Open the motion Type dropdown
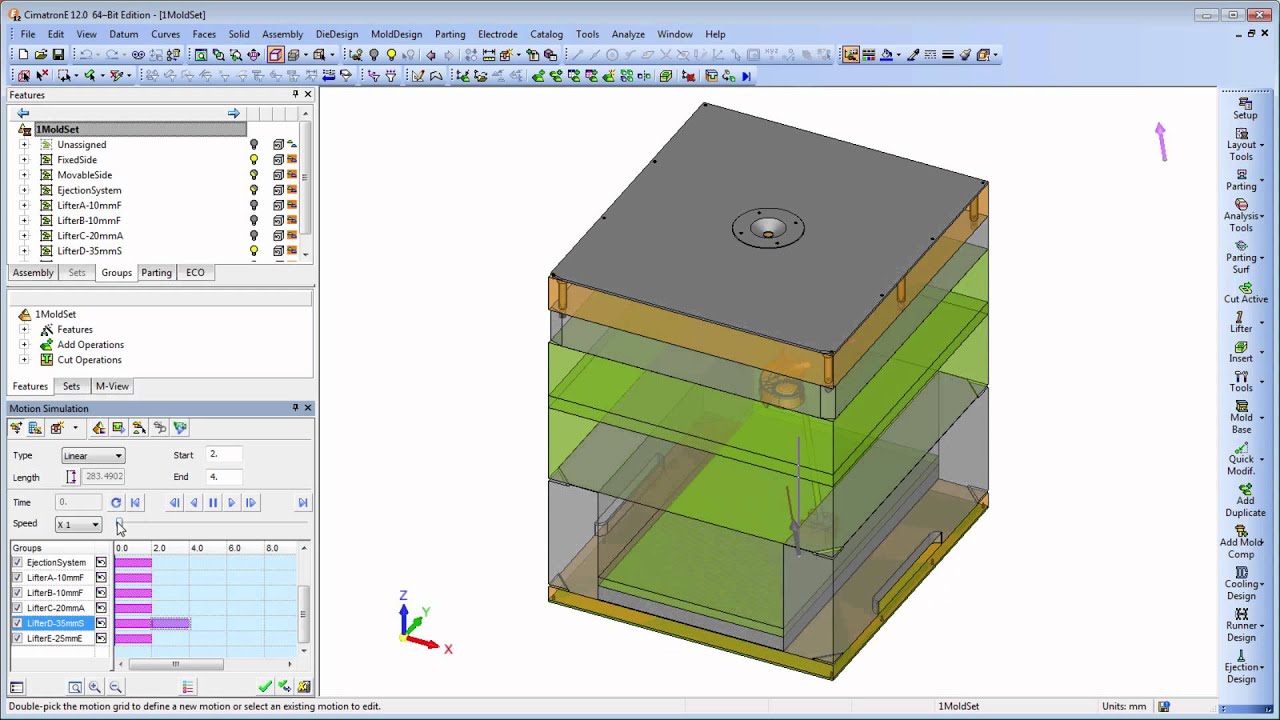 pyautogui.click(x=92, y=456)
